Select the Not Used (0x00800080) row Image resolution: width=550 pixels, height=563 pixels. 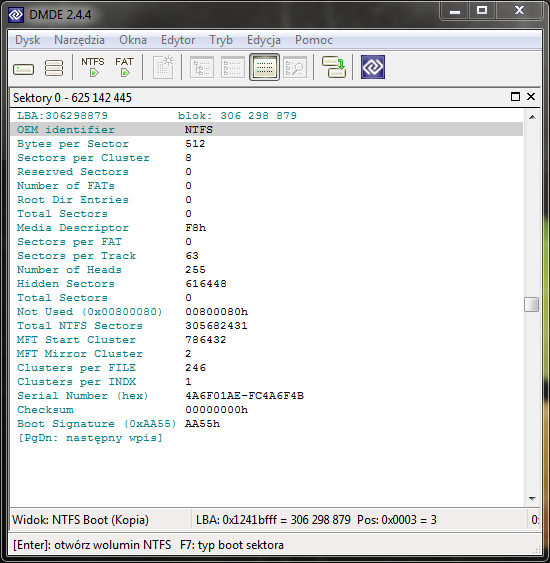(x=266, y=312)
